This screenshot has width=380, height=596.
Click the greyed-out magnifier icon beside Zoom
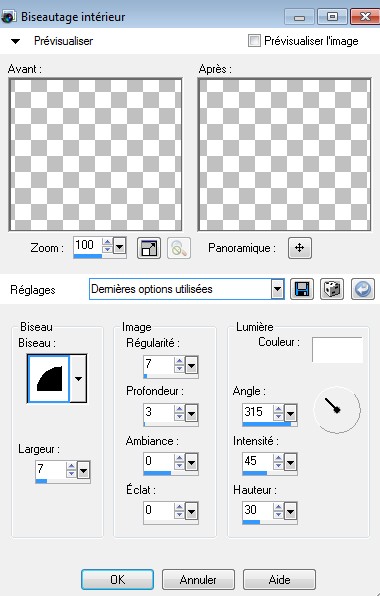tap(179, 248)
